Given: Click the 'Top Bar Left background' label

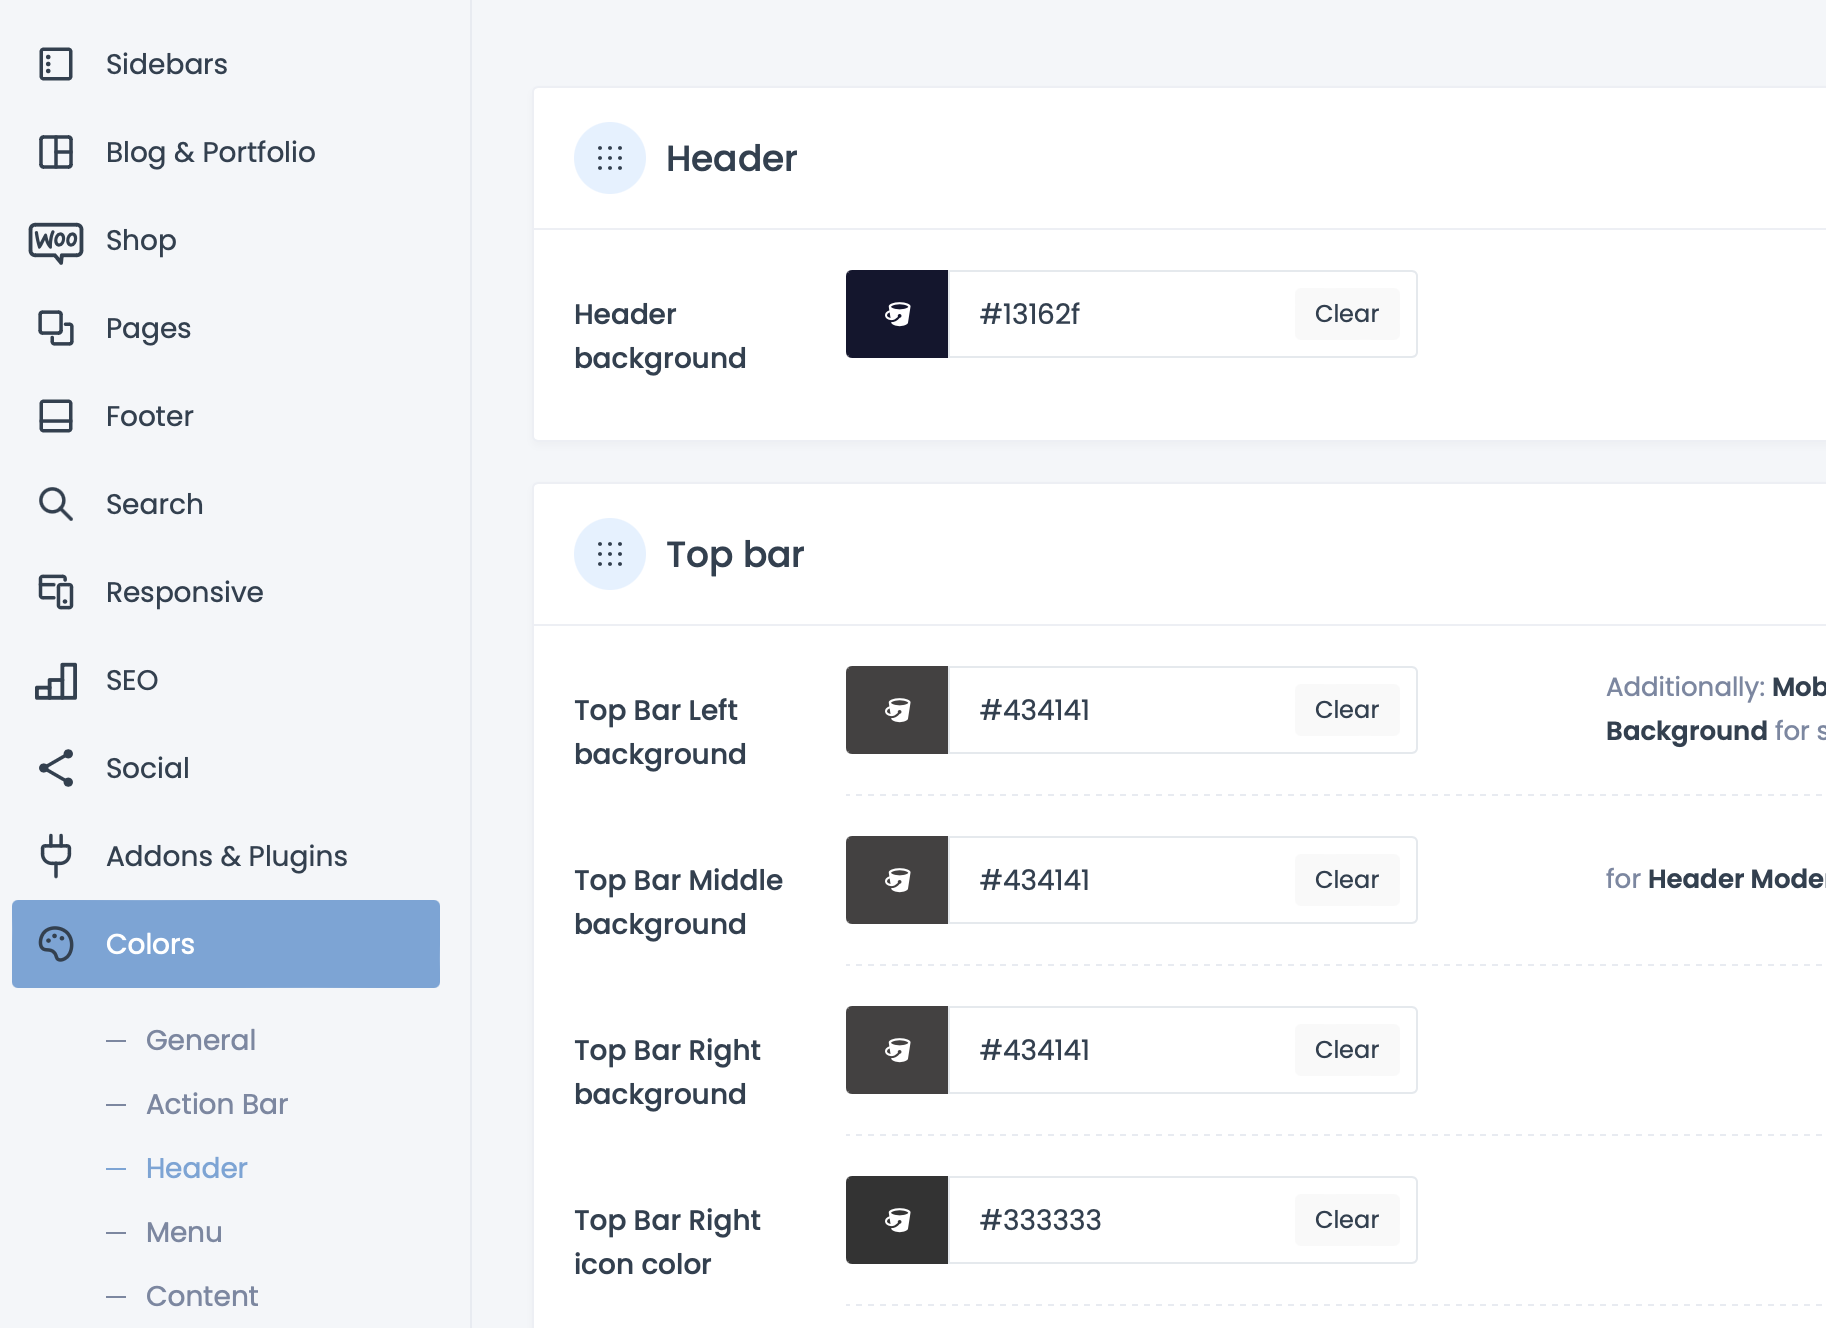Looking at the screenshot, I should [x=660, y=732].
